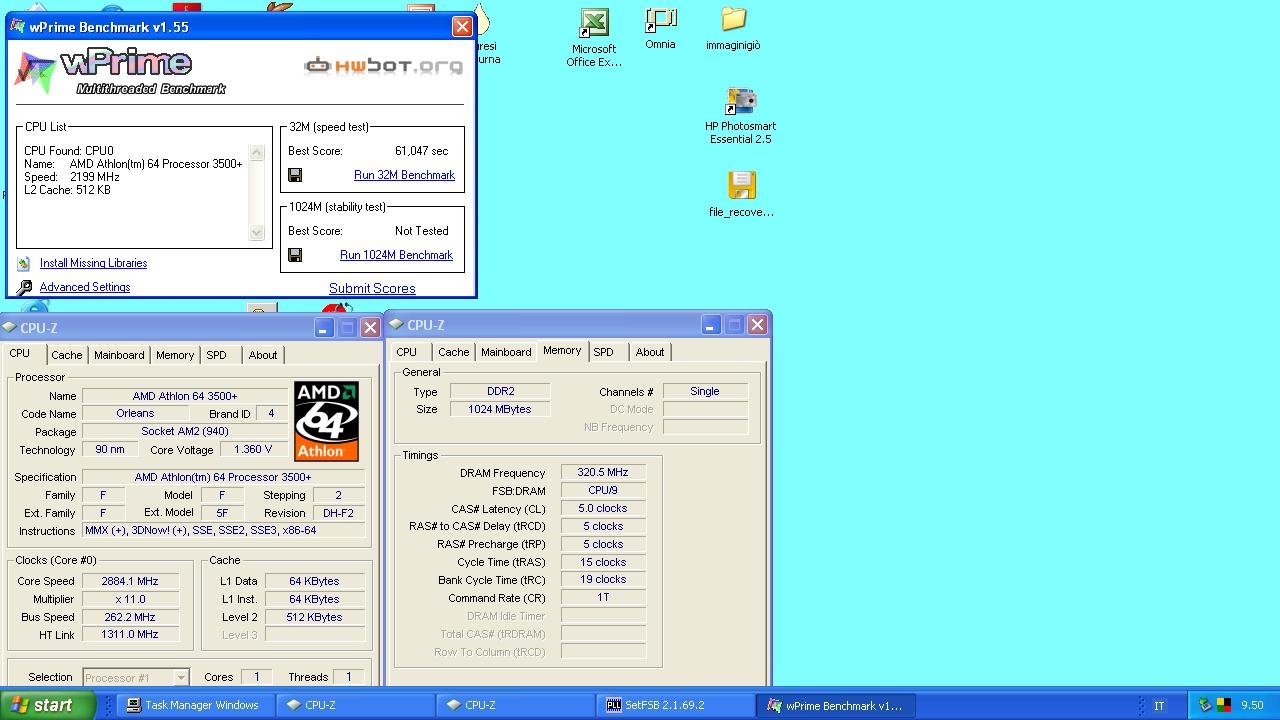This screenshot has width=1280, height=720.
Task: Click the colored tray icon near the clock
Action: coord(1224,705)
